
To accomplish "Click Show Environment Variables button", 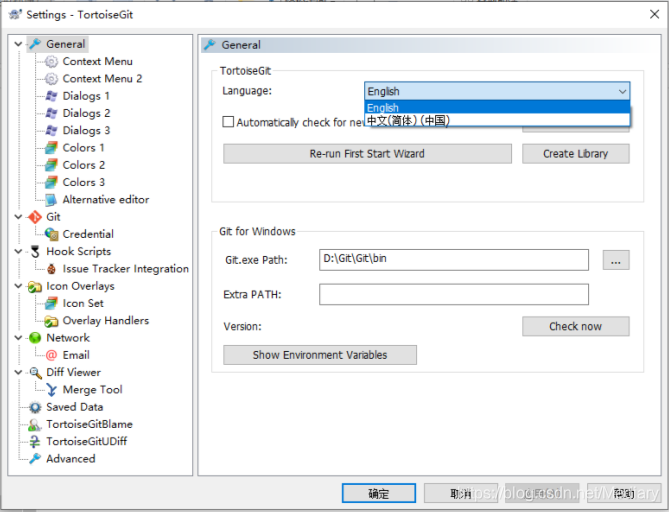I will point(320,355).
